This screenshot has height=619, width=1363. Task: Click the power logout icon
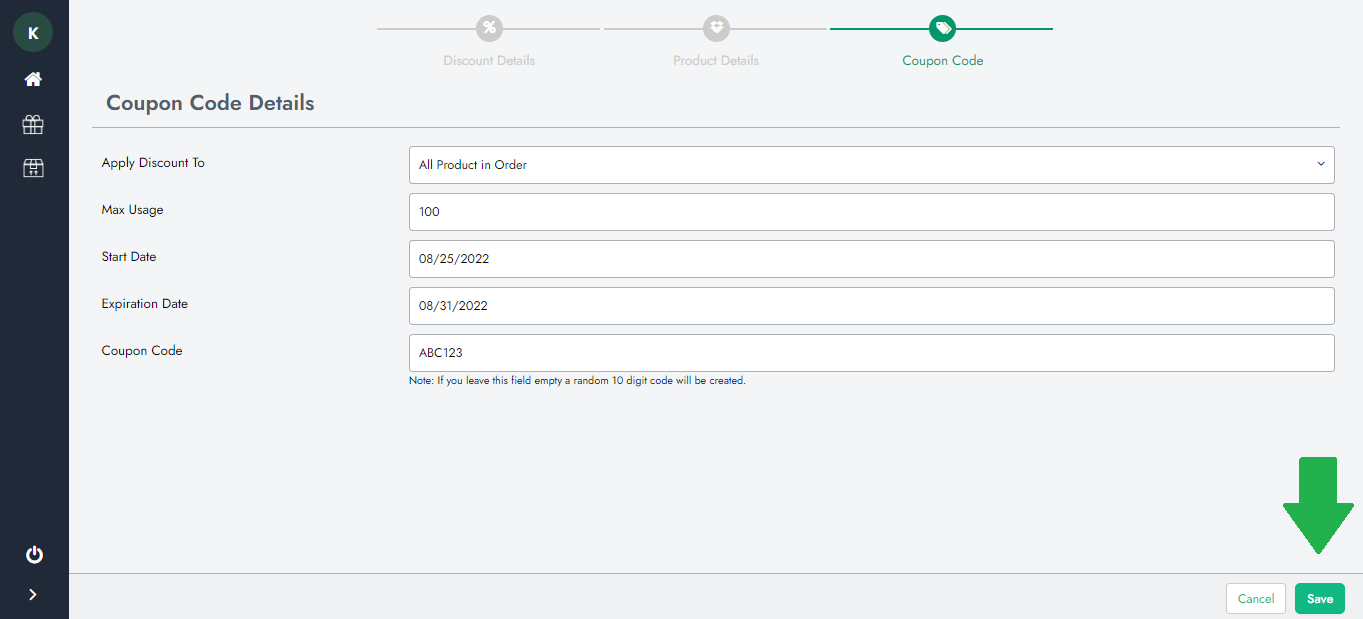(x=34, y=554)
